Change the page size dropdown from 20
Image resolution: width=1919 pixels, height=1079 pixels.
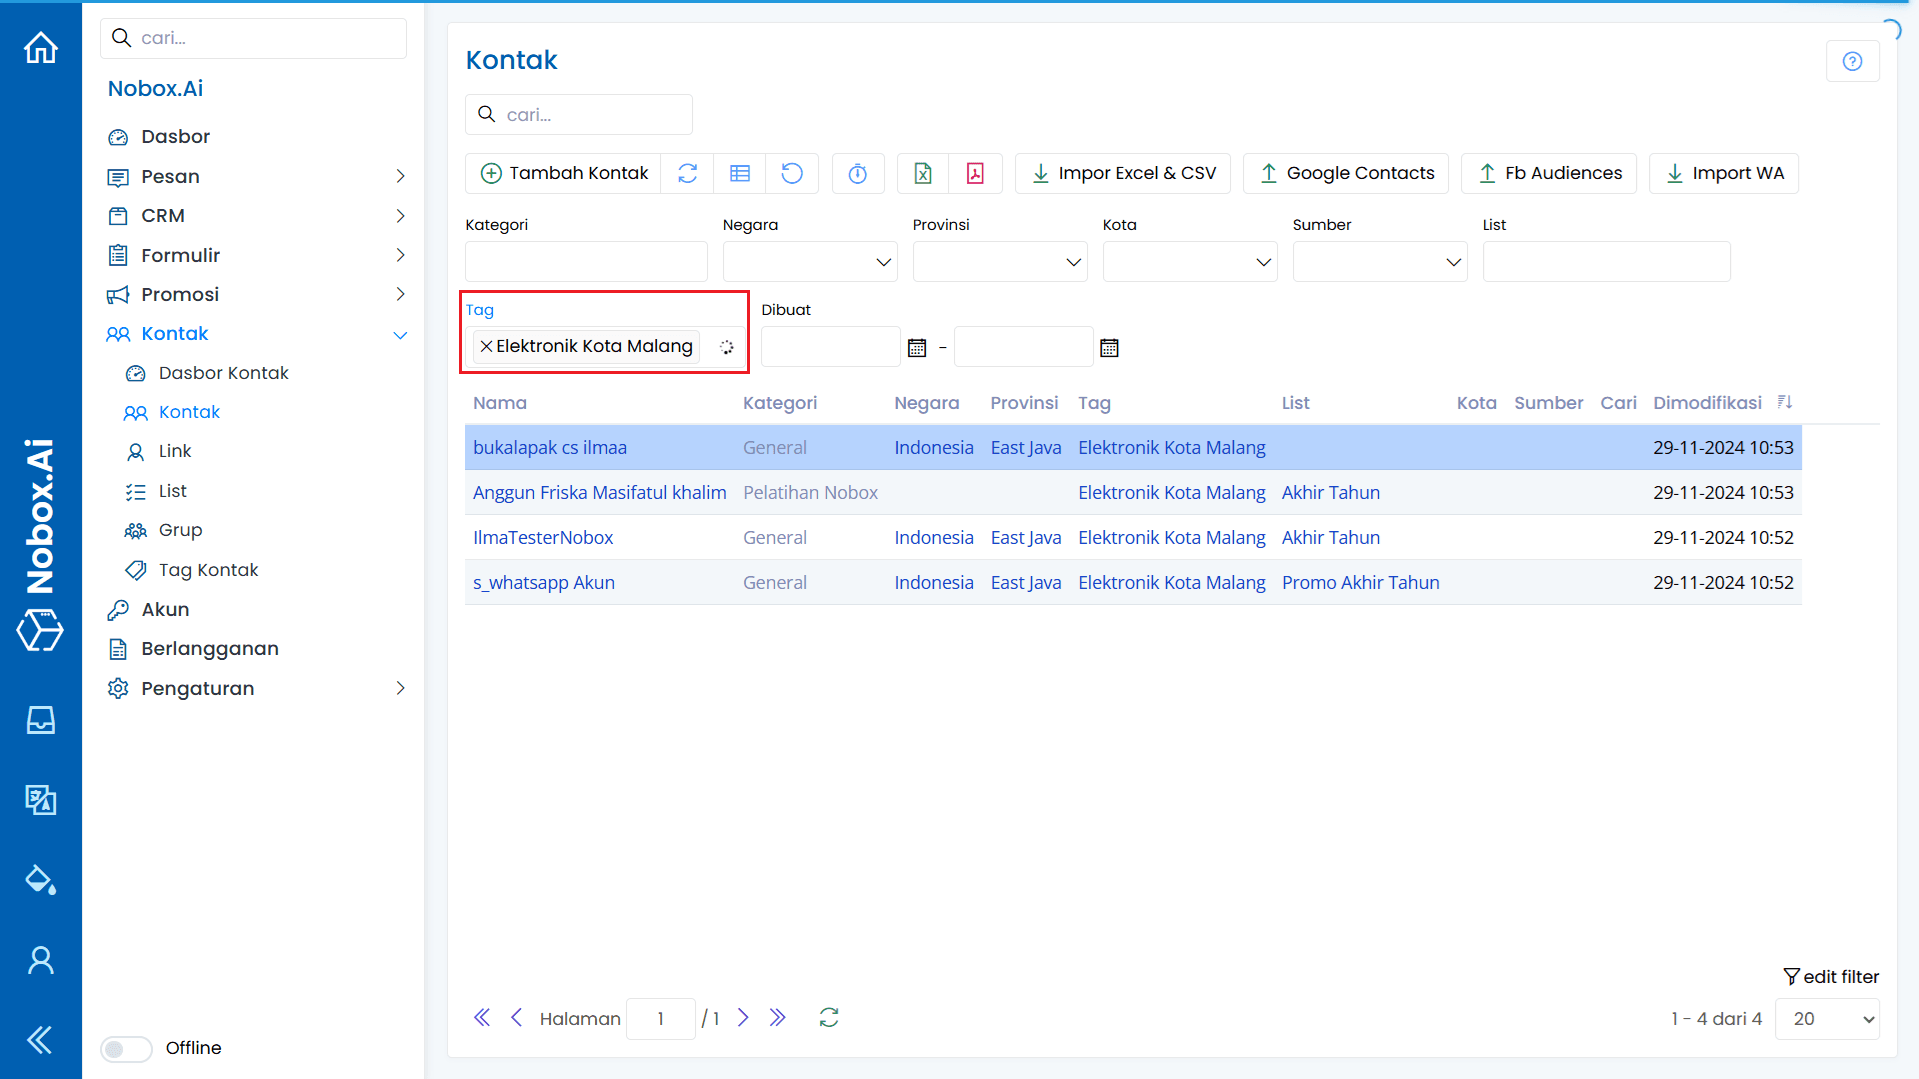pyautogui.click(x=1827, y=1018)
